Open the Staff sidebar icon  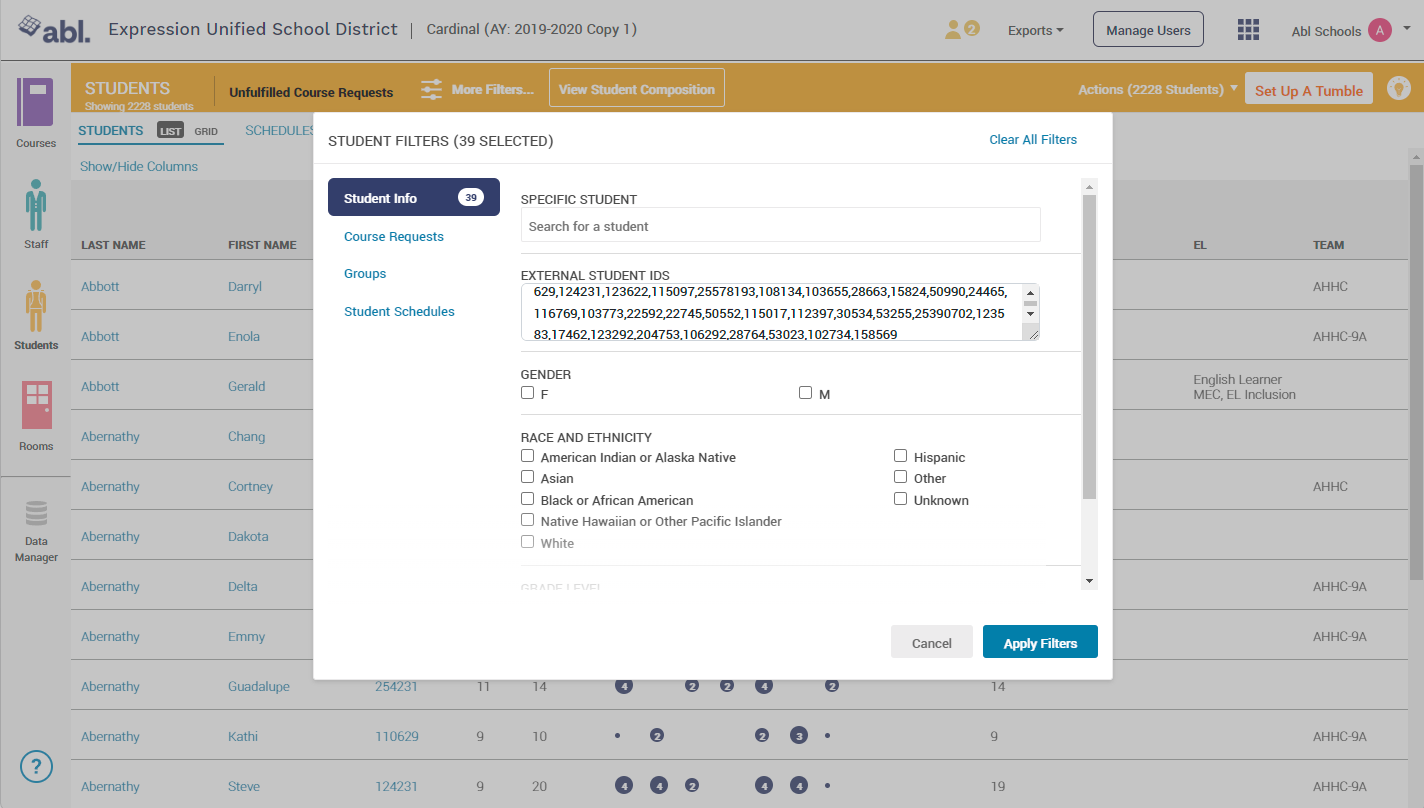click(x=36, y=206)
